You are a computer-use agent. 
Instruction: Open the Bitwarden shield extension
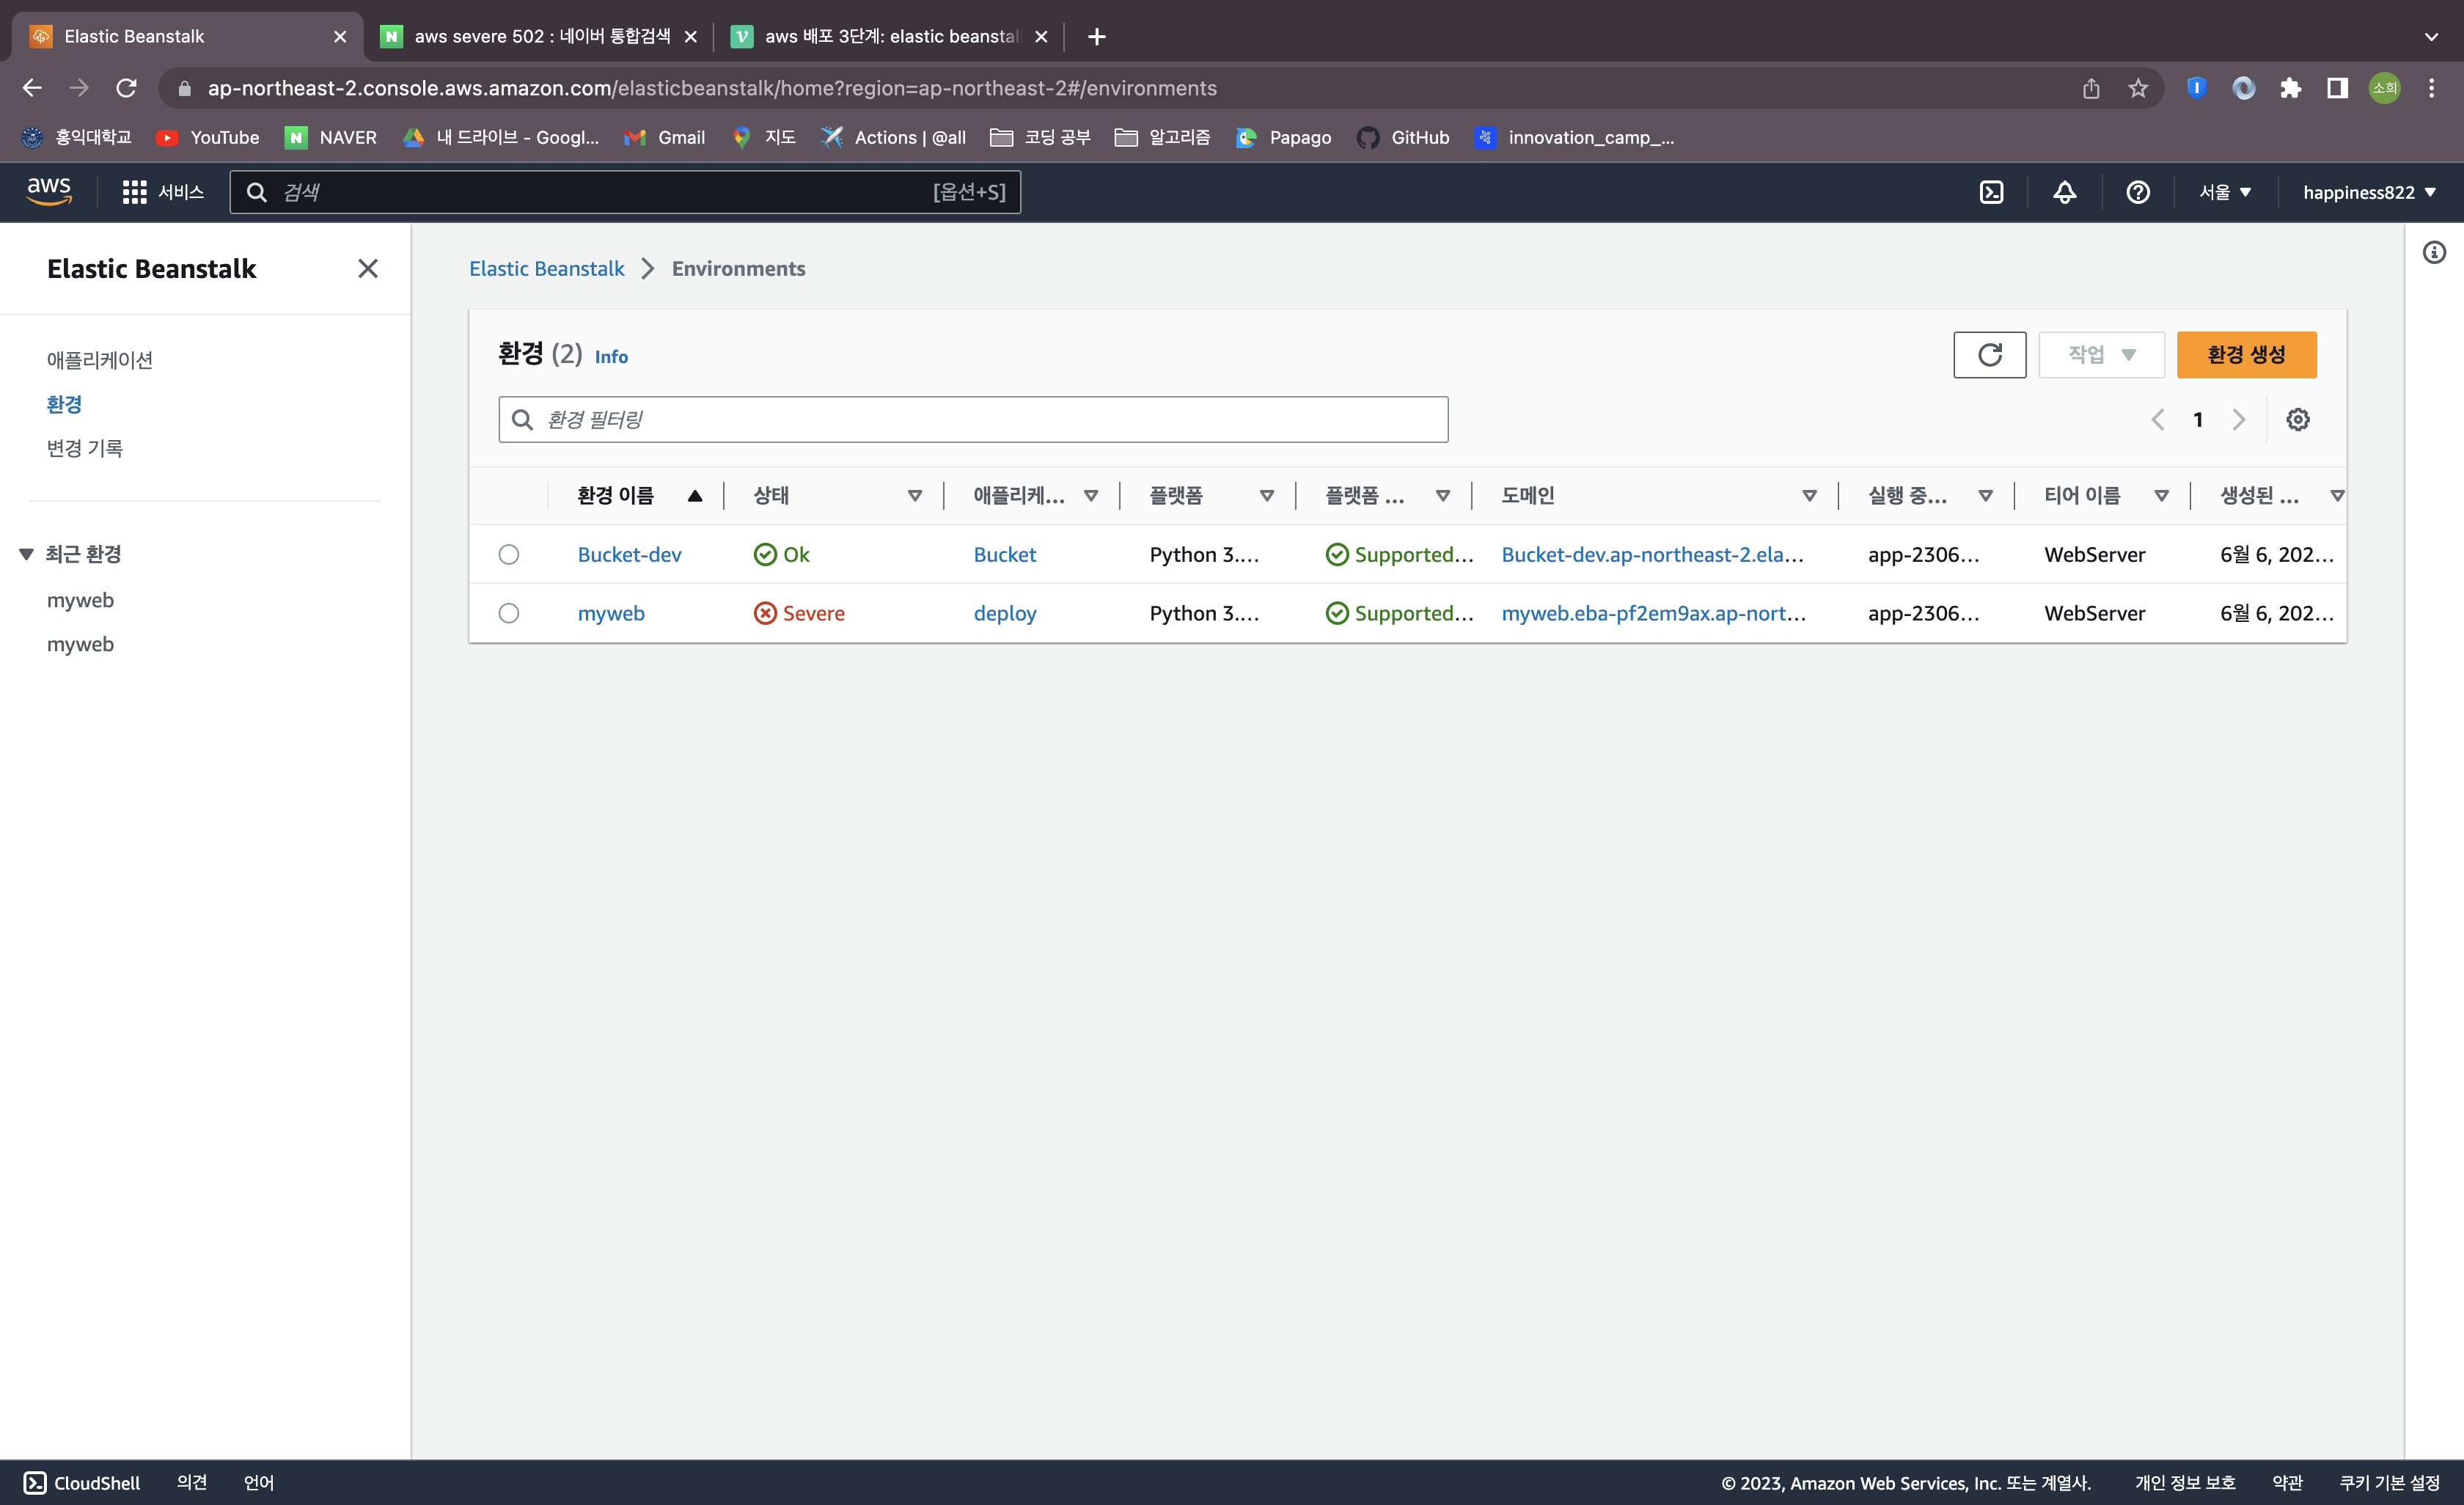click(x=2196, y=88)
